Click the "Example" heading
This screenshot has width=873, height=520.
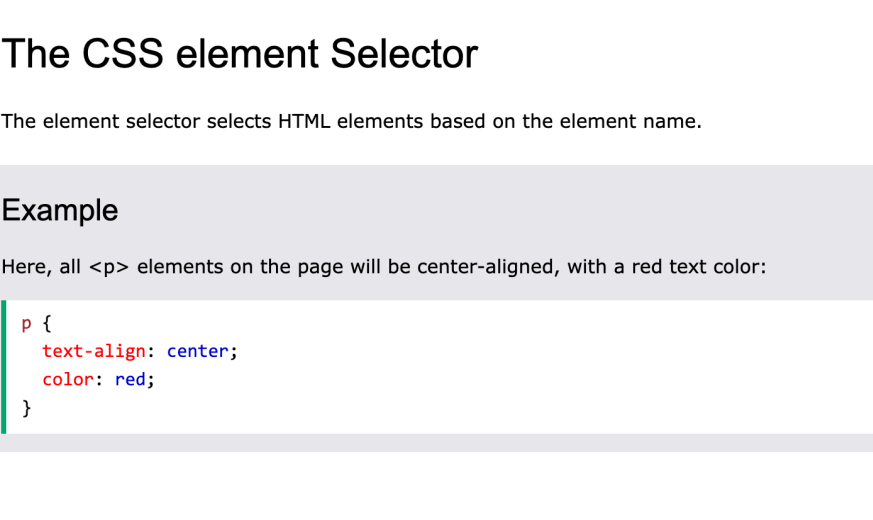[60, 210]
